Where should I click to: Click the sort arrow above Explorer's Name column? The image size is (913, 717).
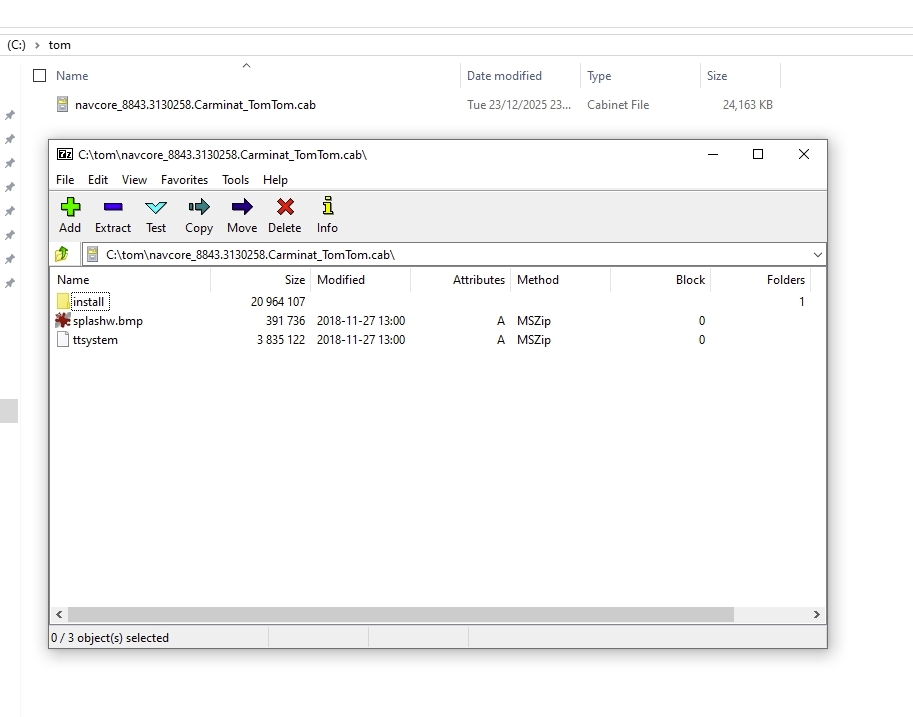tap(246, 65)
